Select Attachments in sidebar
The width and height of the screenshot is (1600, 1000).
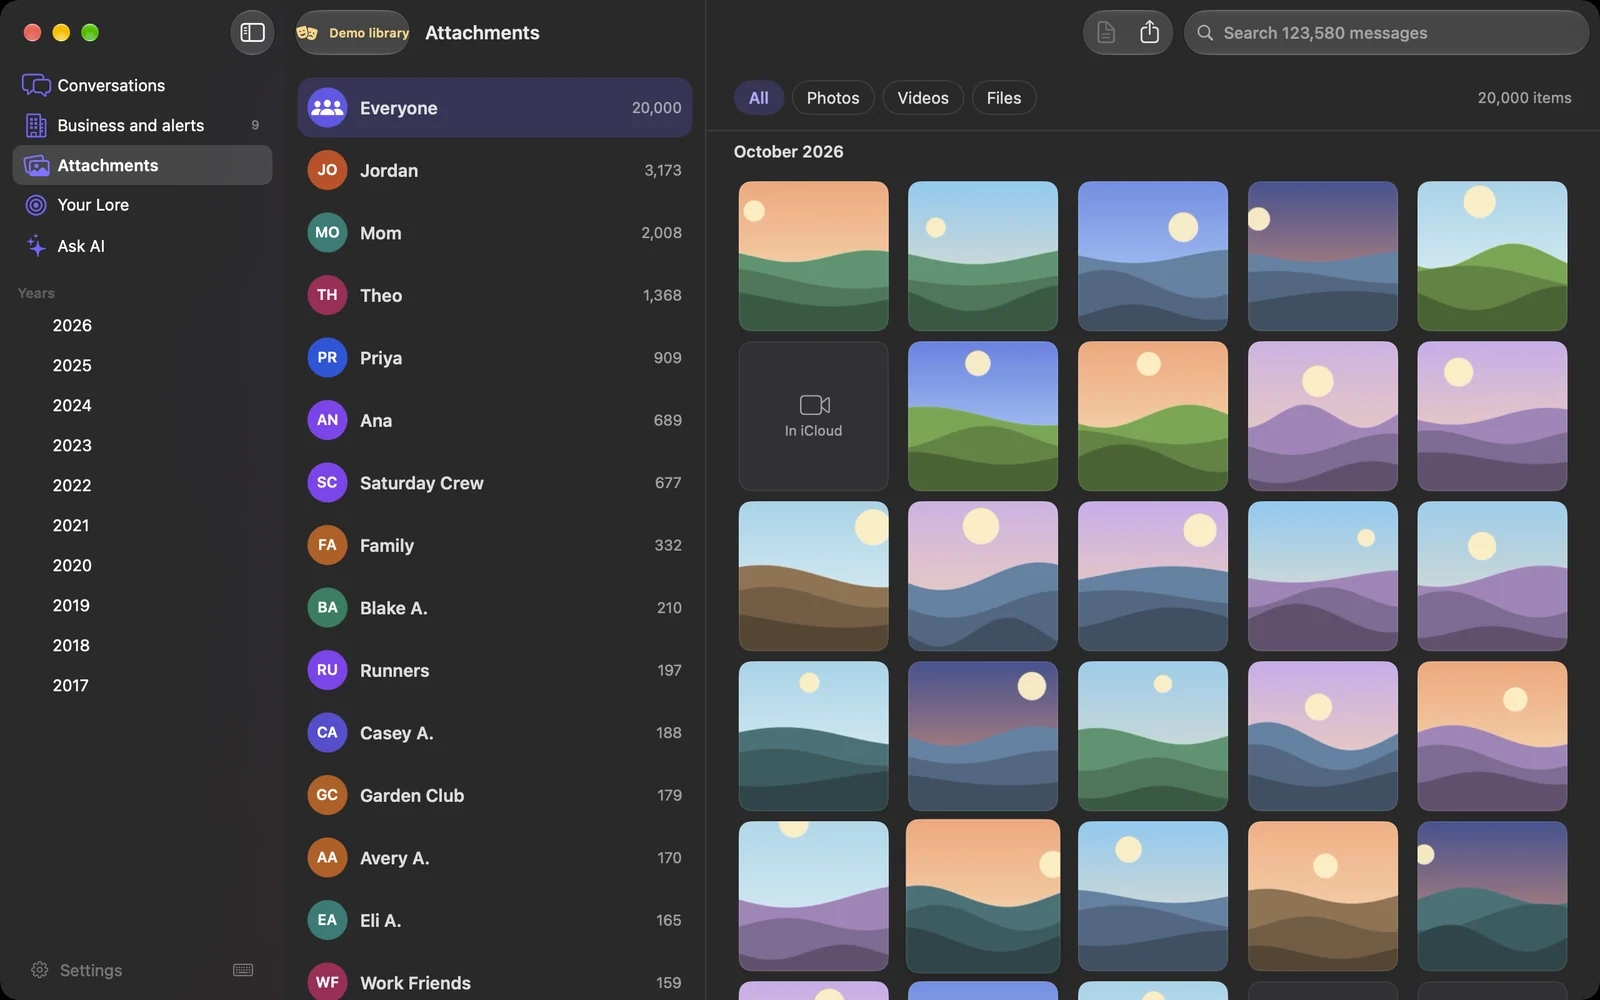(142, 165)
